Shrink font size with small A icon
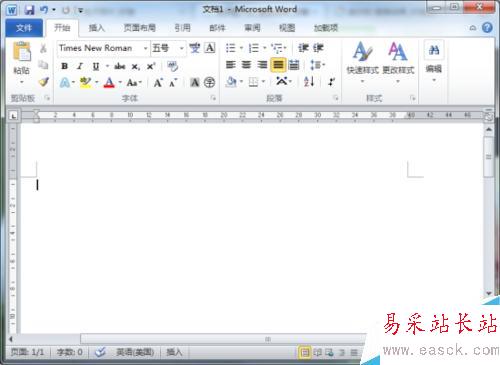 [173, 83]
